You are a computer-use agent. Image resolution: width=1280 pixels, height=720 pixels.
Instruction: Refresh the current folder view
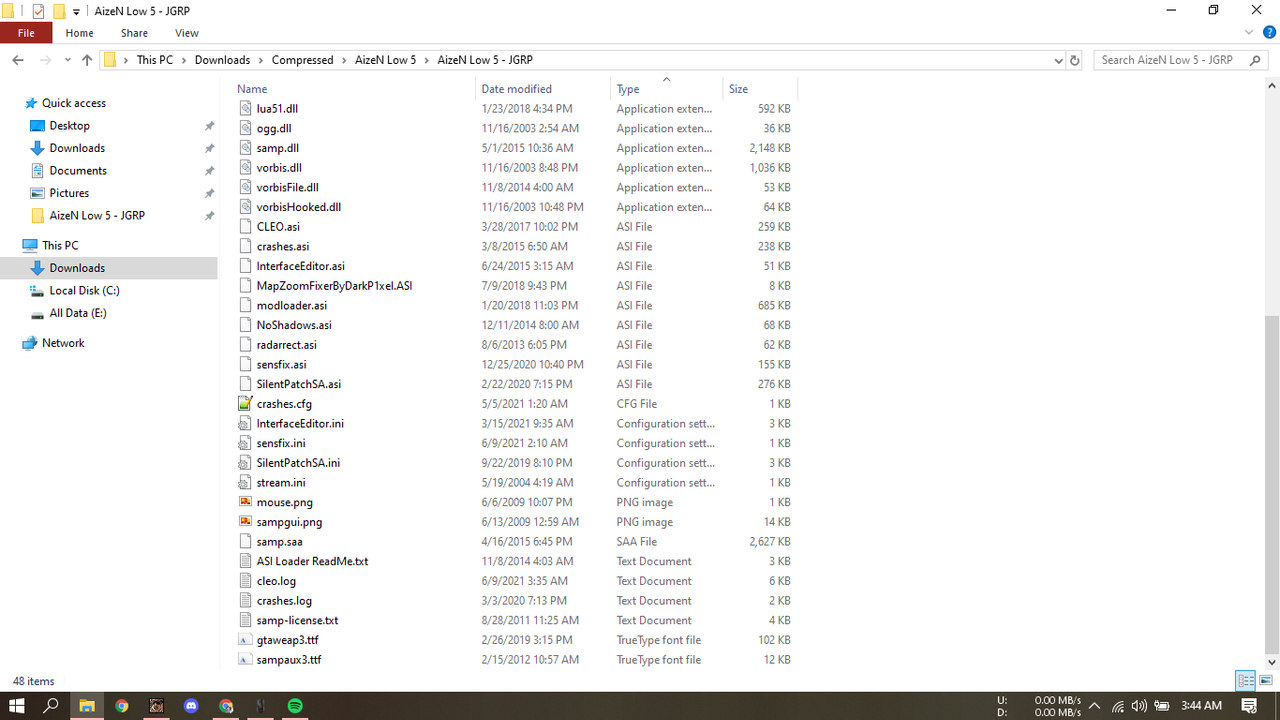[1075, 60]
